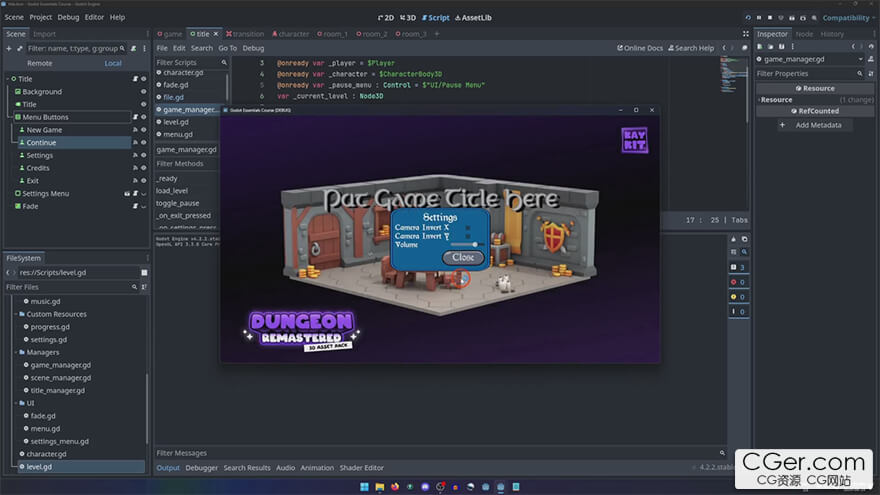The image size is (880, 495).
Task: Open File Explorer in Windows taskbar
Action: click(x=380, y=487)
